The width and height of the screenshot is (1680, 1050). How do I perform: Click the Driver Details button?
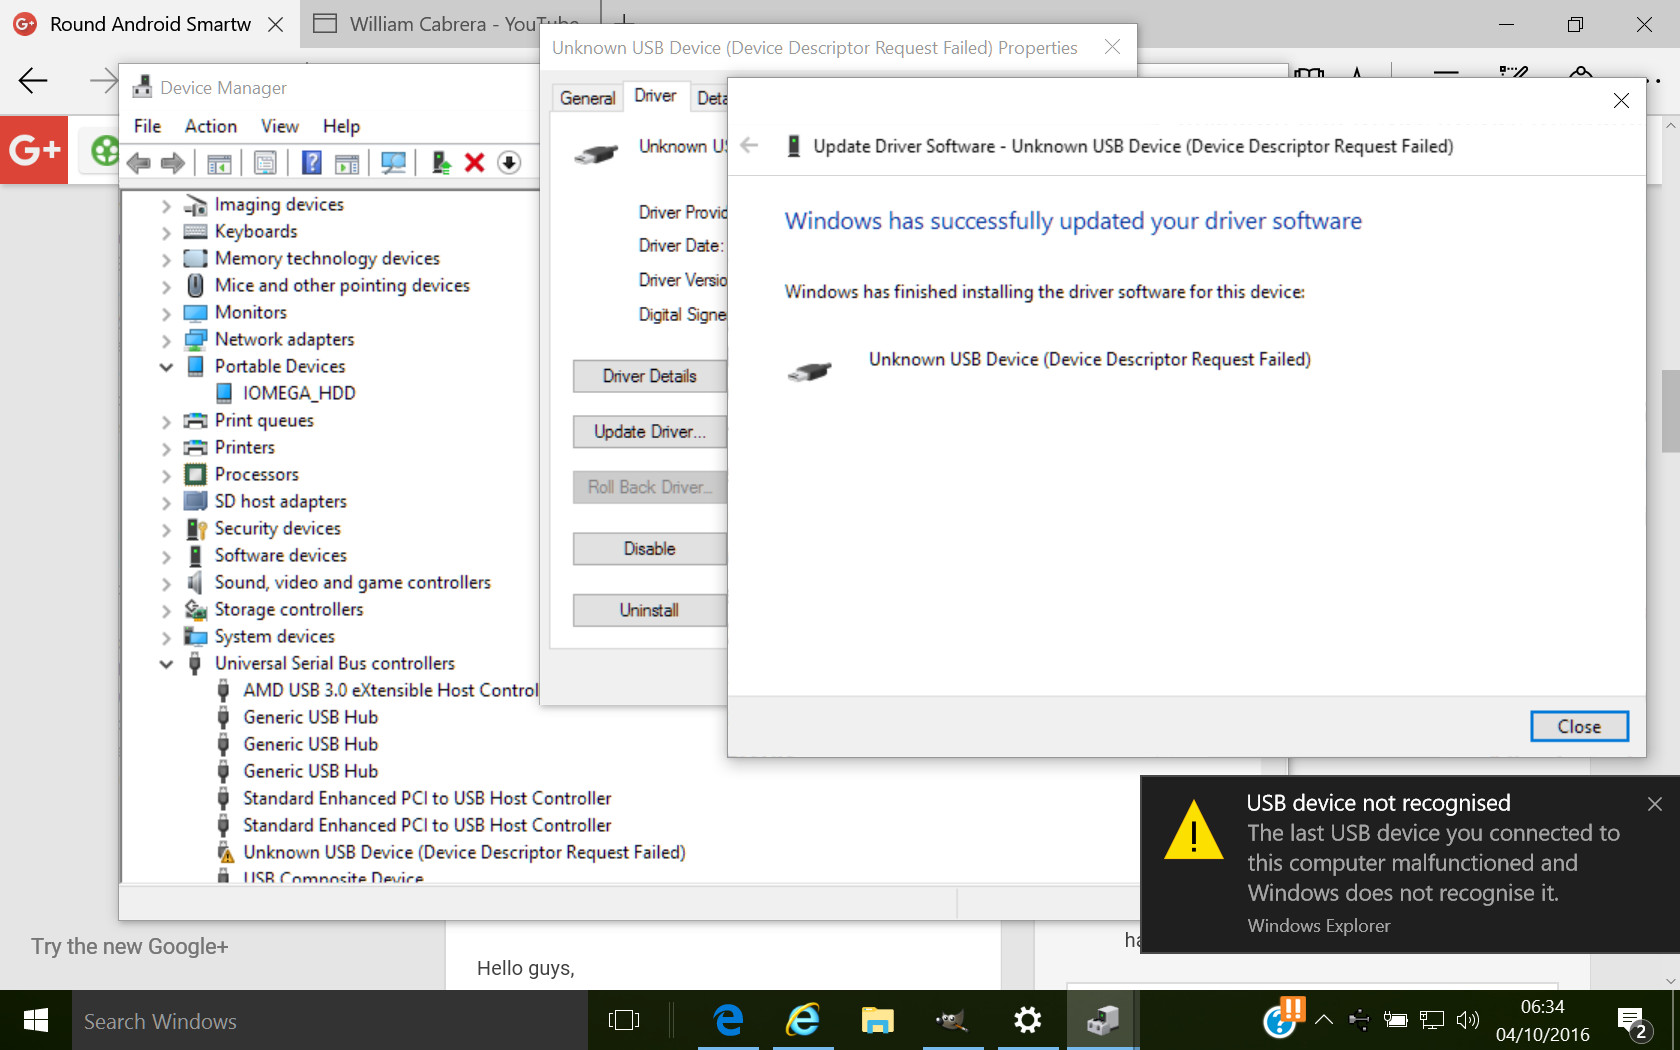pyautogui.click(x=648, y=376)
